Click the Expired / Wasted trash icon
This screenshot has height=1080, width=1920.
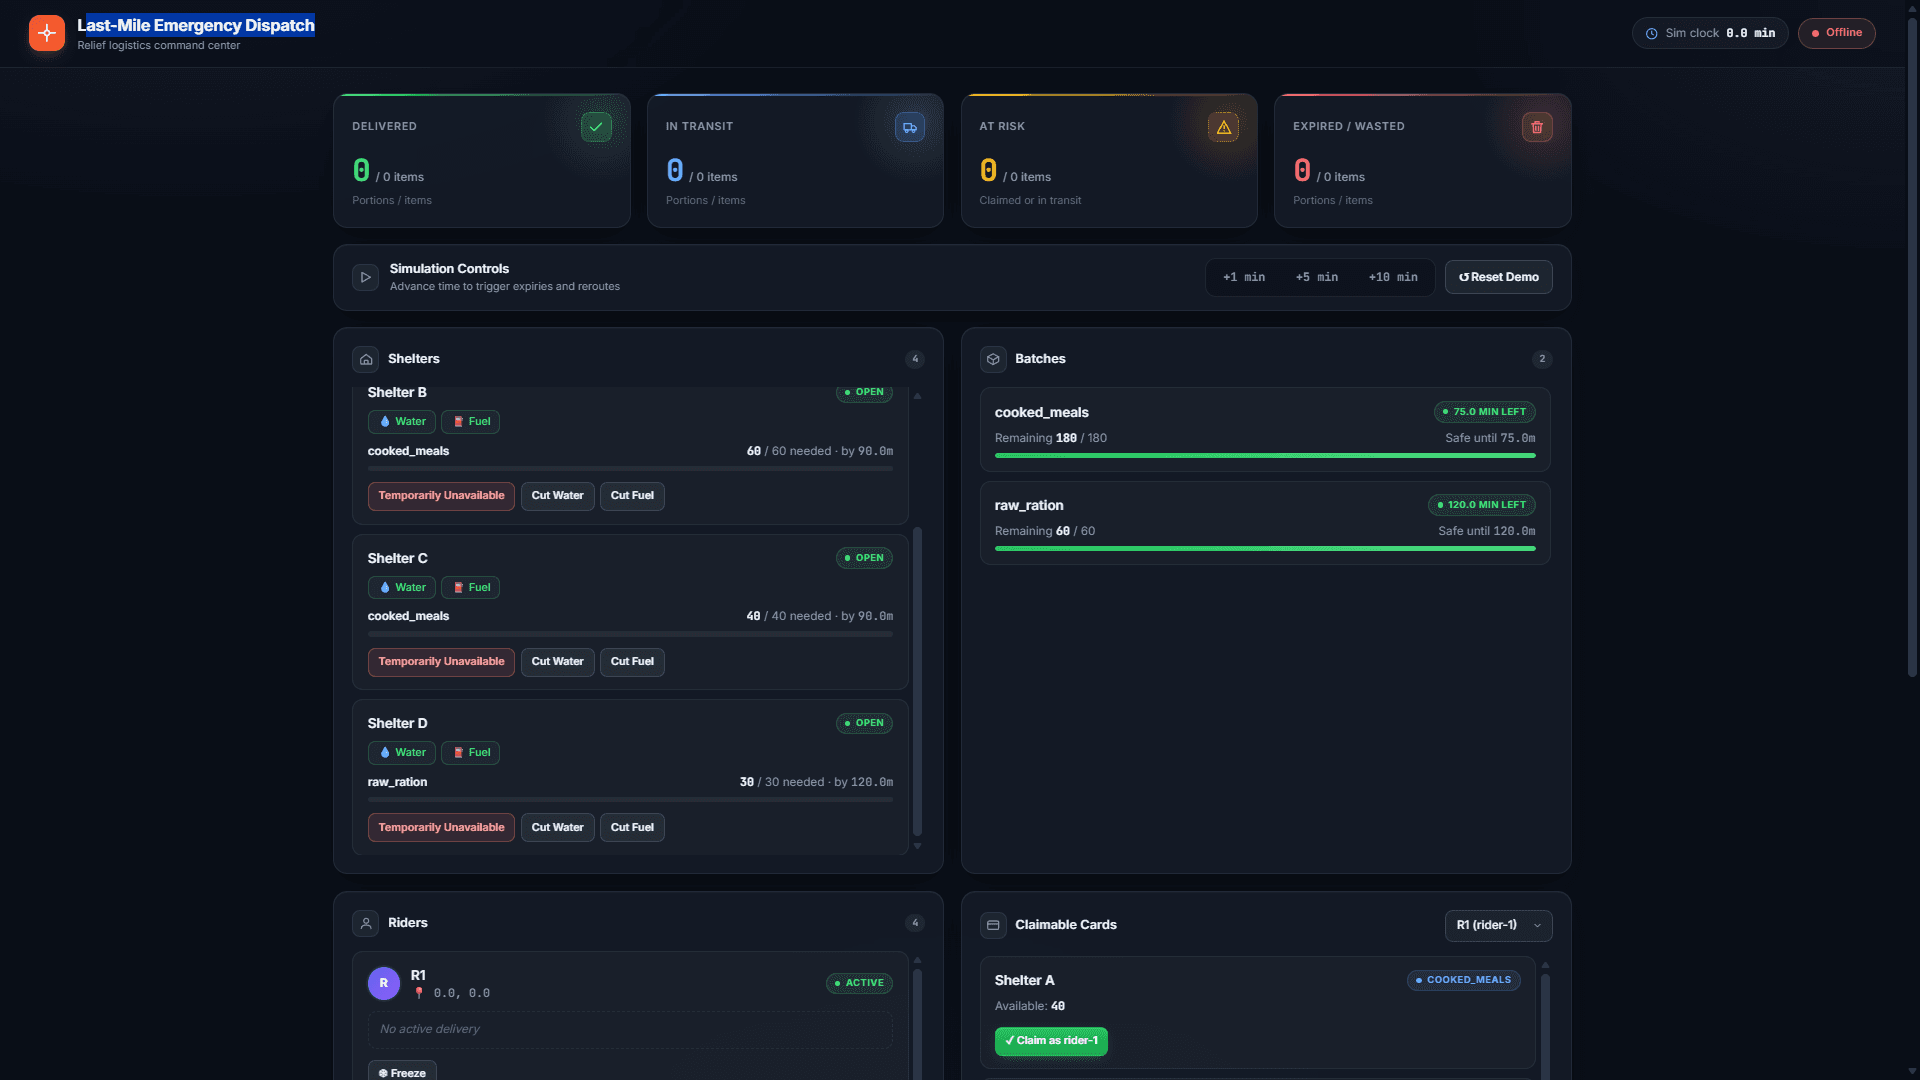[x=1537, y=127]
